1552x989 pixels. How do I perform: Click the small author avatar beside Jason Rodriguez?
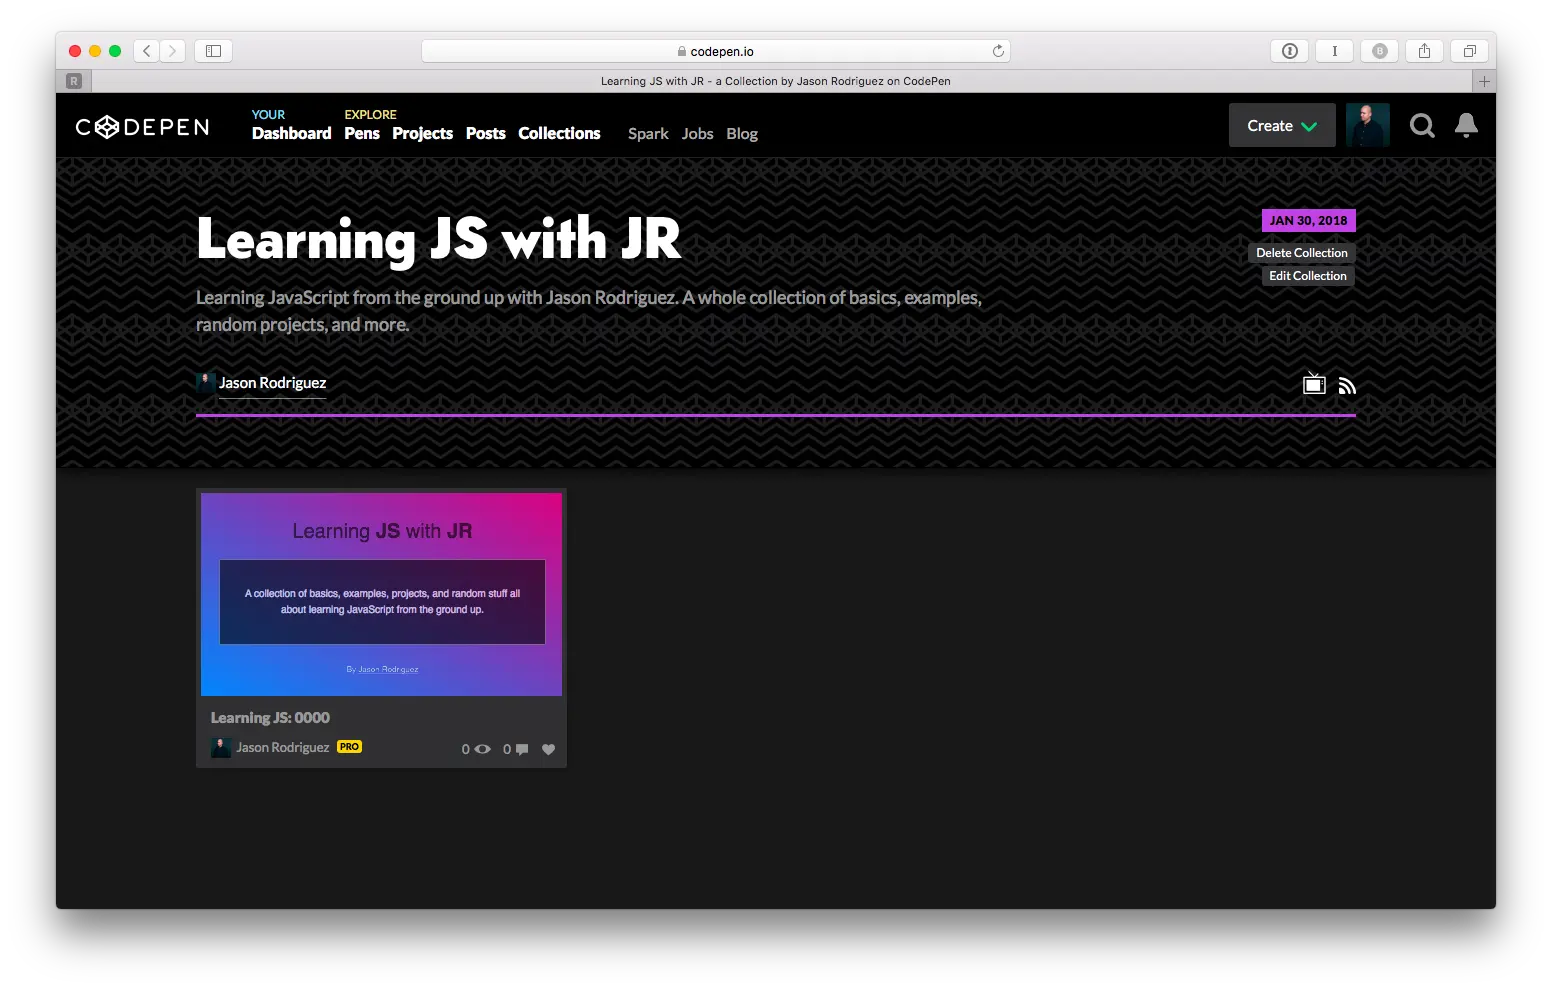(x=206, y=383)
